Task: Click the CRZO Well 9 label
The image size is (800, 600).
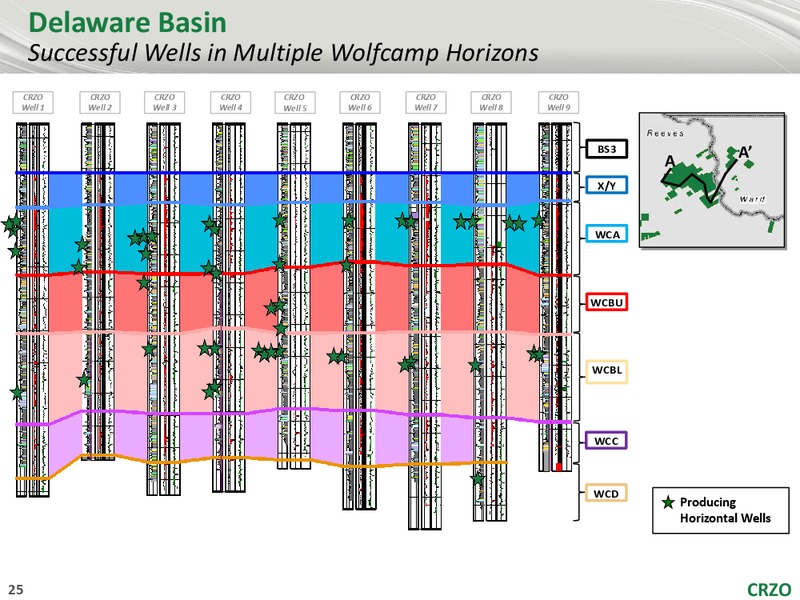Action: point(558,102)
